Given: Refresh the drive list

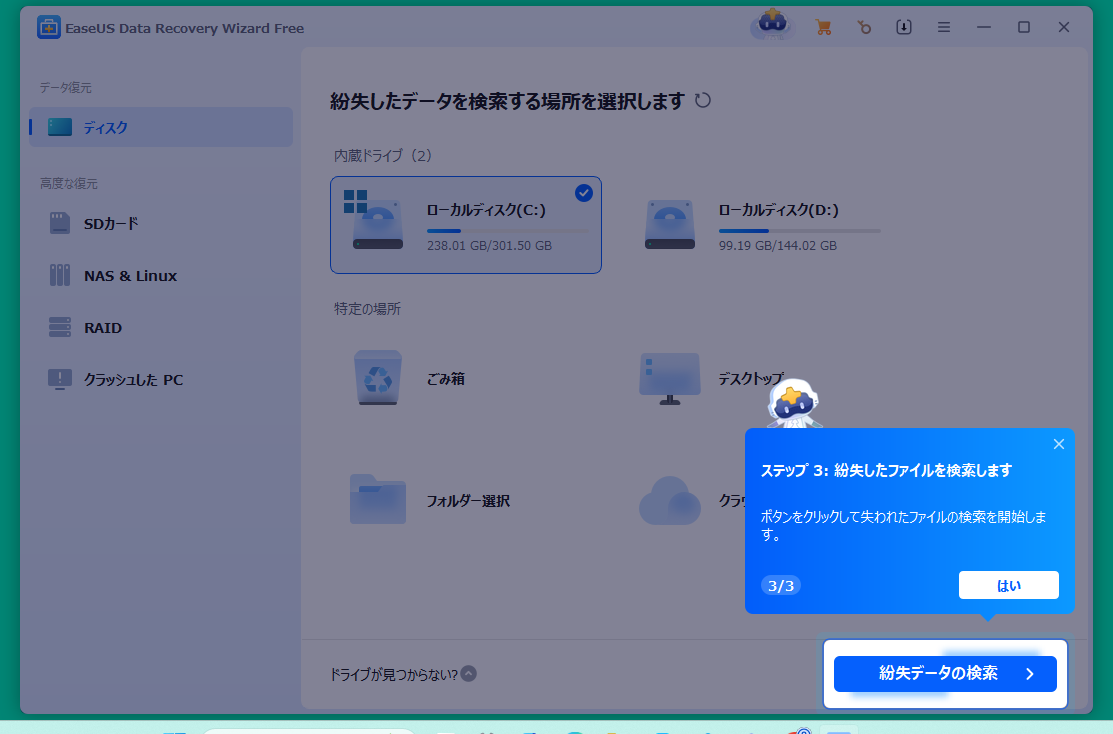Looking at the screenshot, I should click(x=703, y=100).
